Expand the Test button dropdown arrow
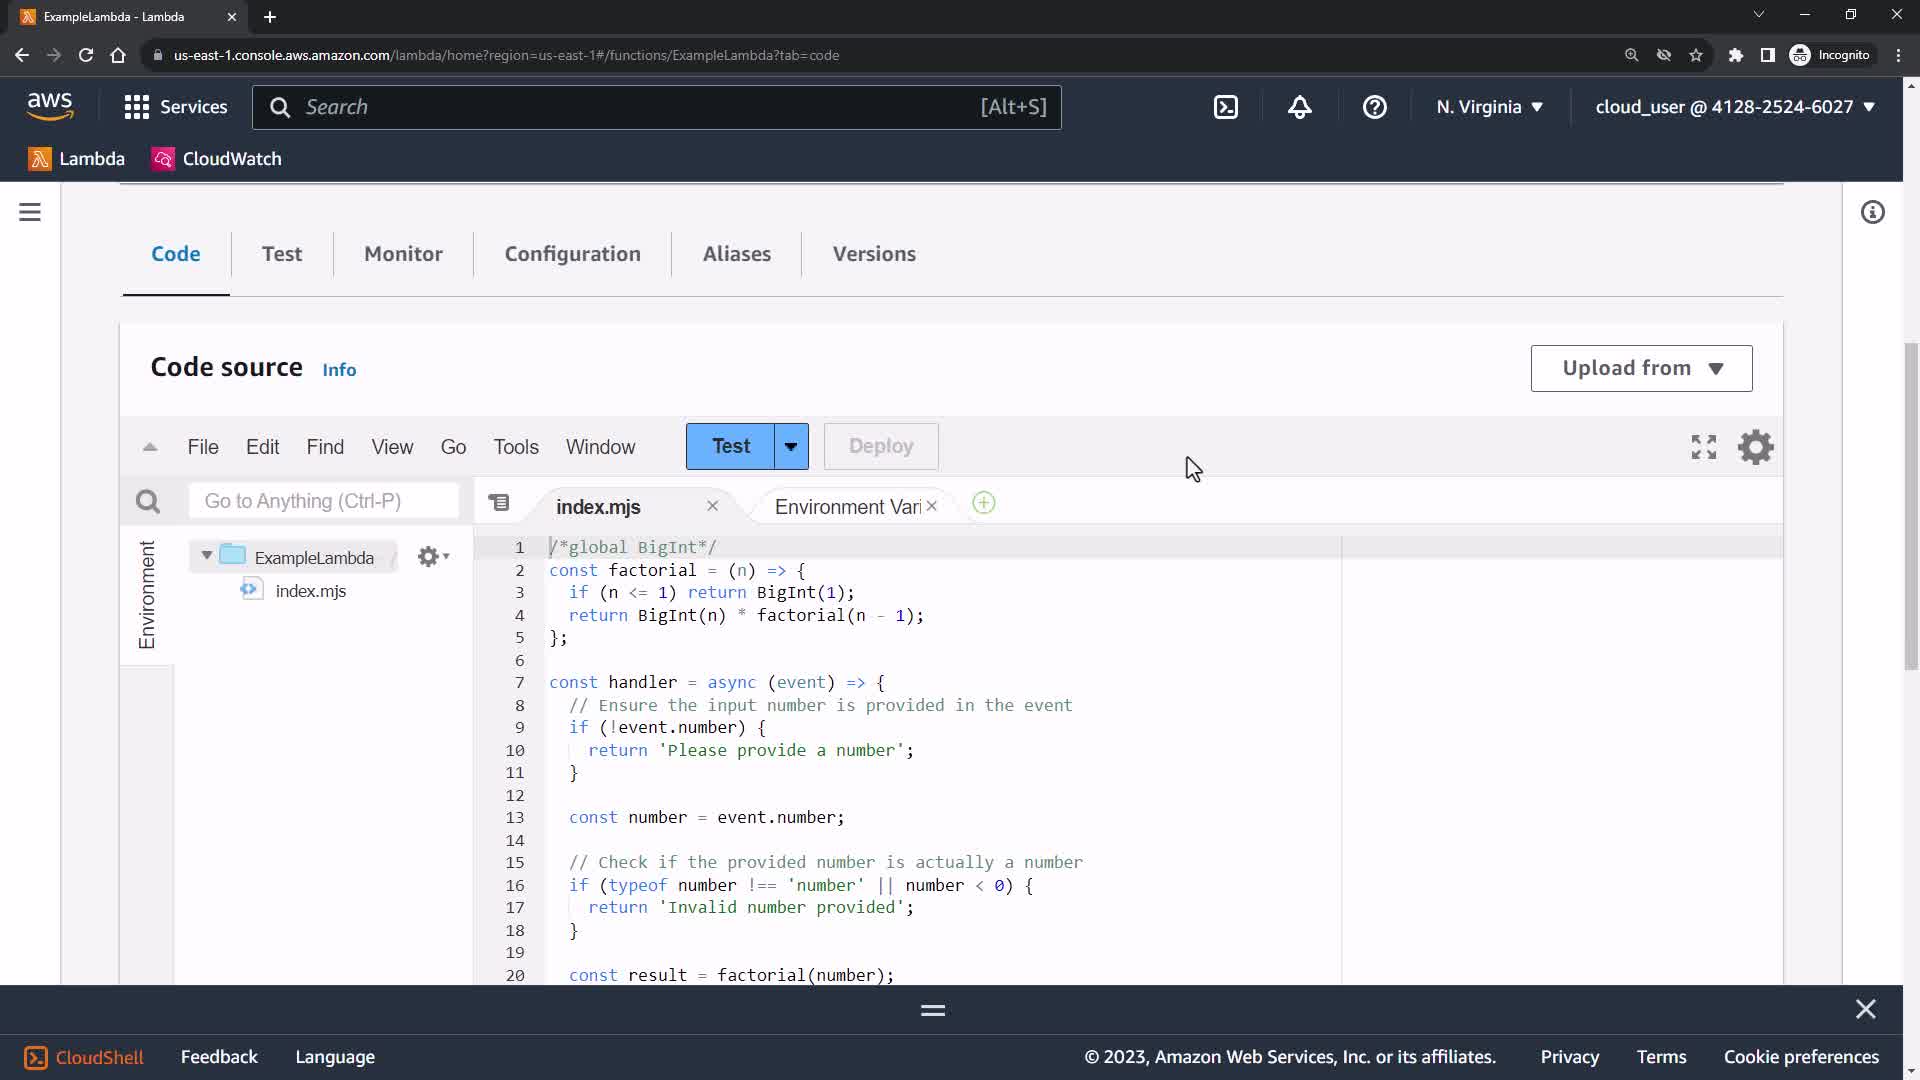Image resolution: width=1920 pixels, height=1080 pixels. pos(791,447)
